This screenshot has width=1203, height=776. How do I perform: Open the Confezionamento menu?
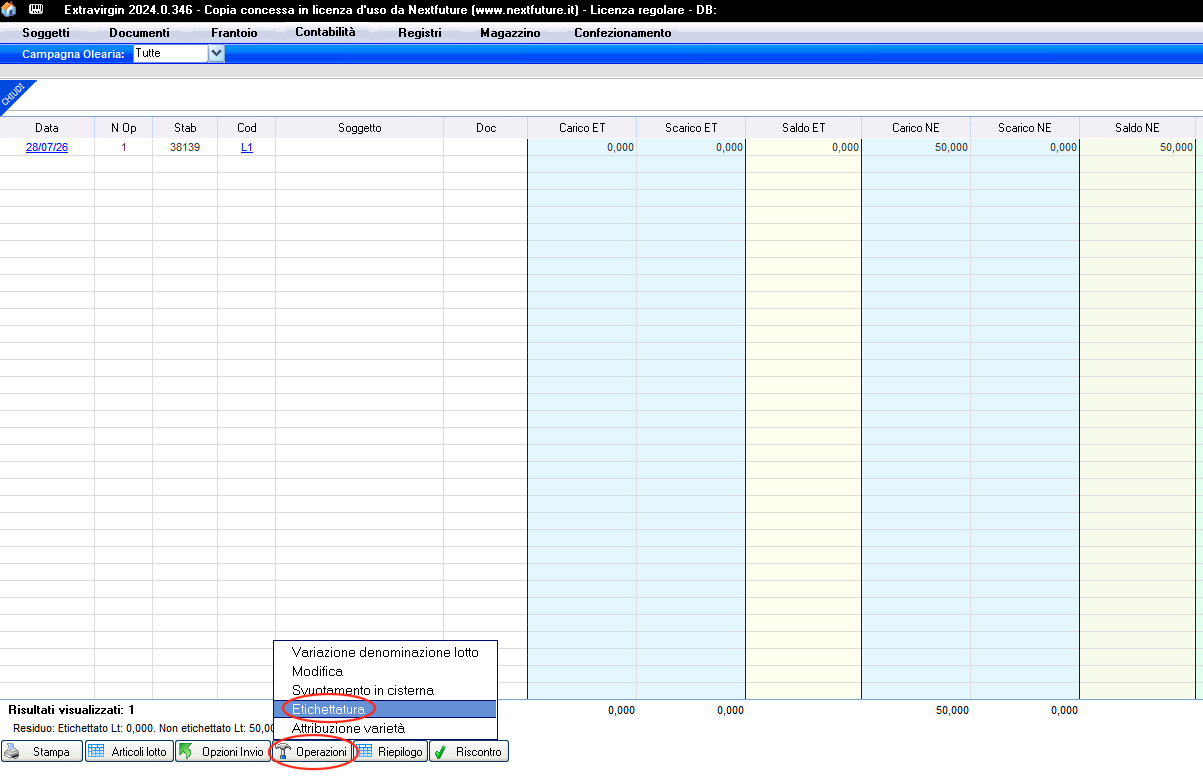[x=623, y=33]
